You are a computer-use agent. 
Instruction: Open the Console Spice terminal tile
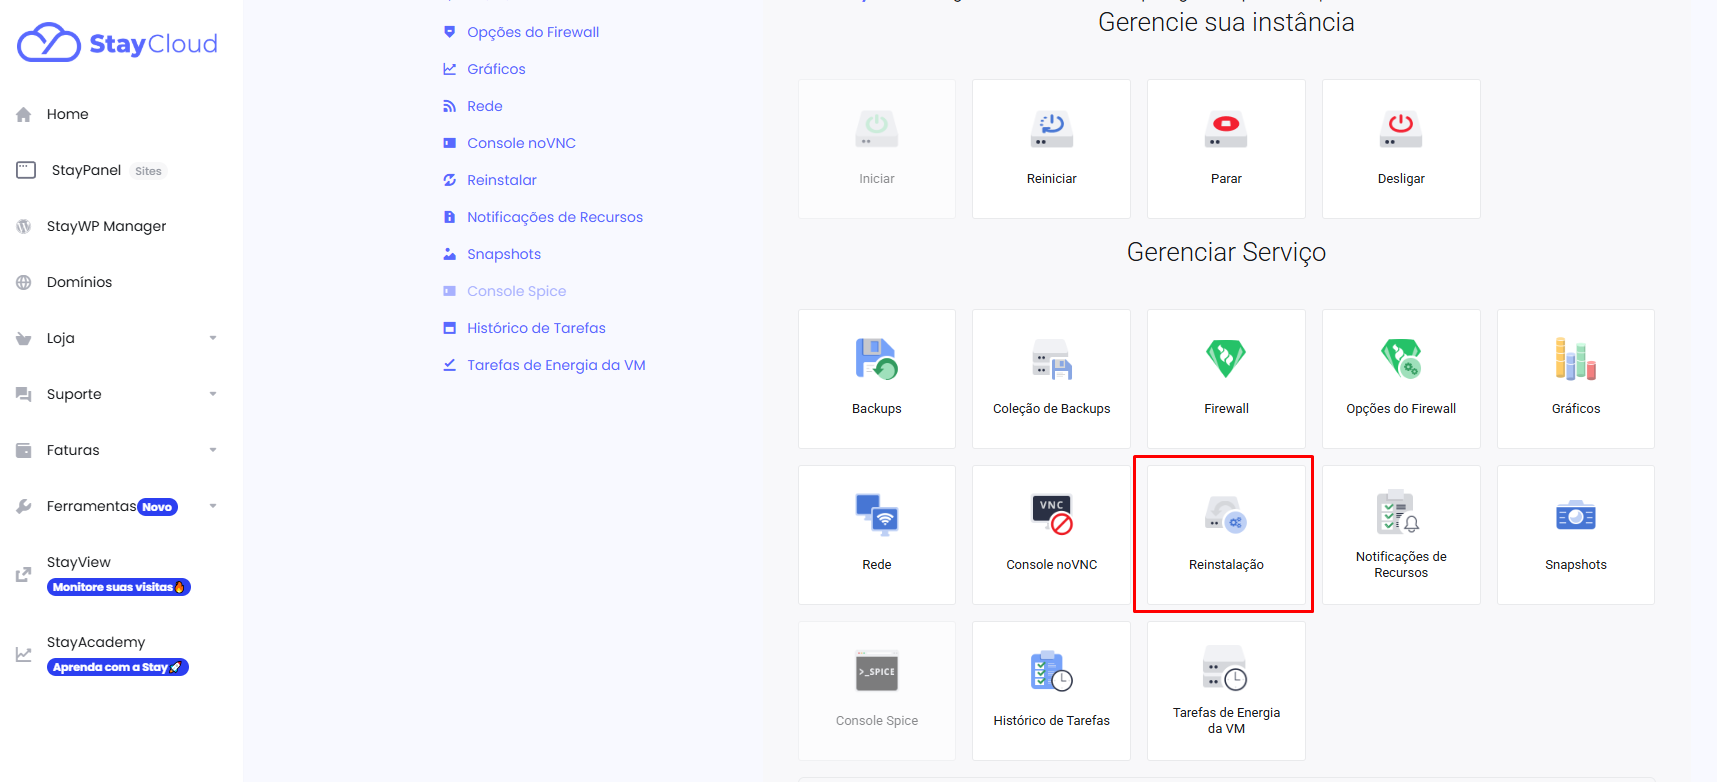pos(877,691)
